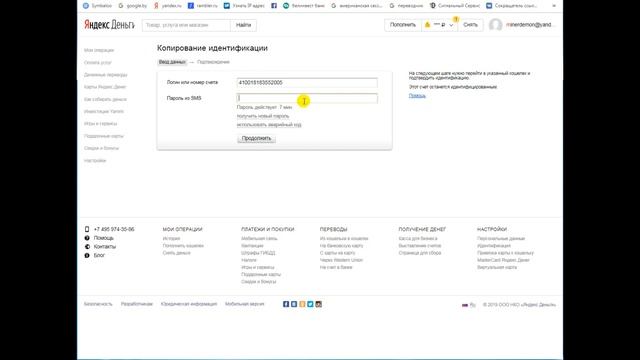640x360 pixels.
Task: Click the Продолжить button
Action: click(256, 138)
